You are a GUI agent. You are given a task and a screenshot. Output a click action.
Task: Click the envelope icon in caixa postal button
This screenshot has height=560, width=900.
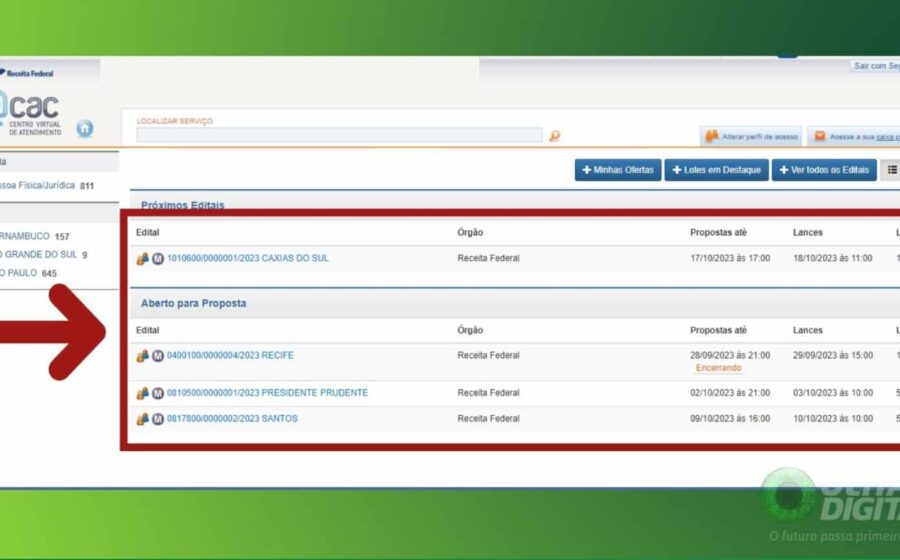[x=820, y=136]
